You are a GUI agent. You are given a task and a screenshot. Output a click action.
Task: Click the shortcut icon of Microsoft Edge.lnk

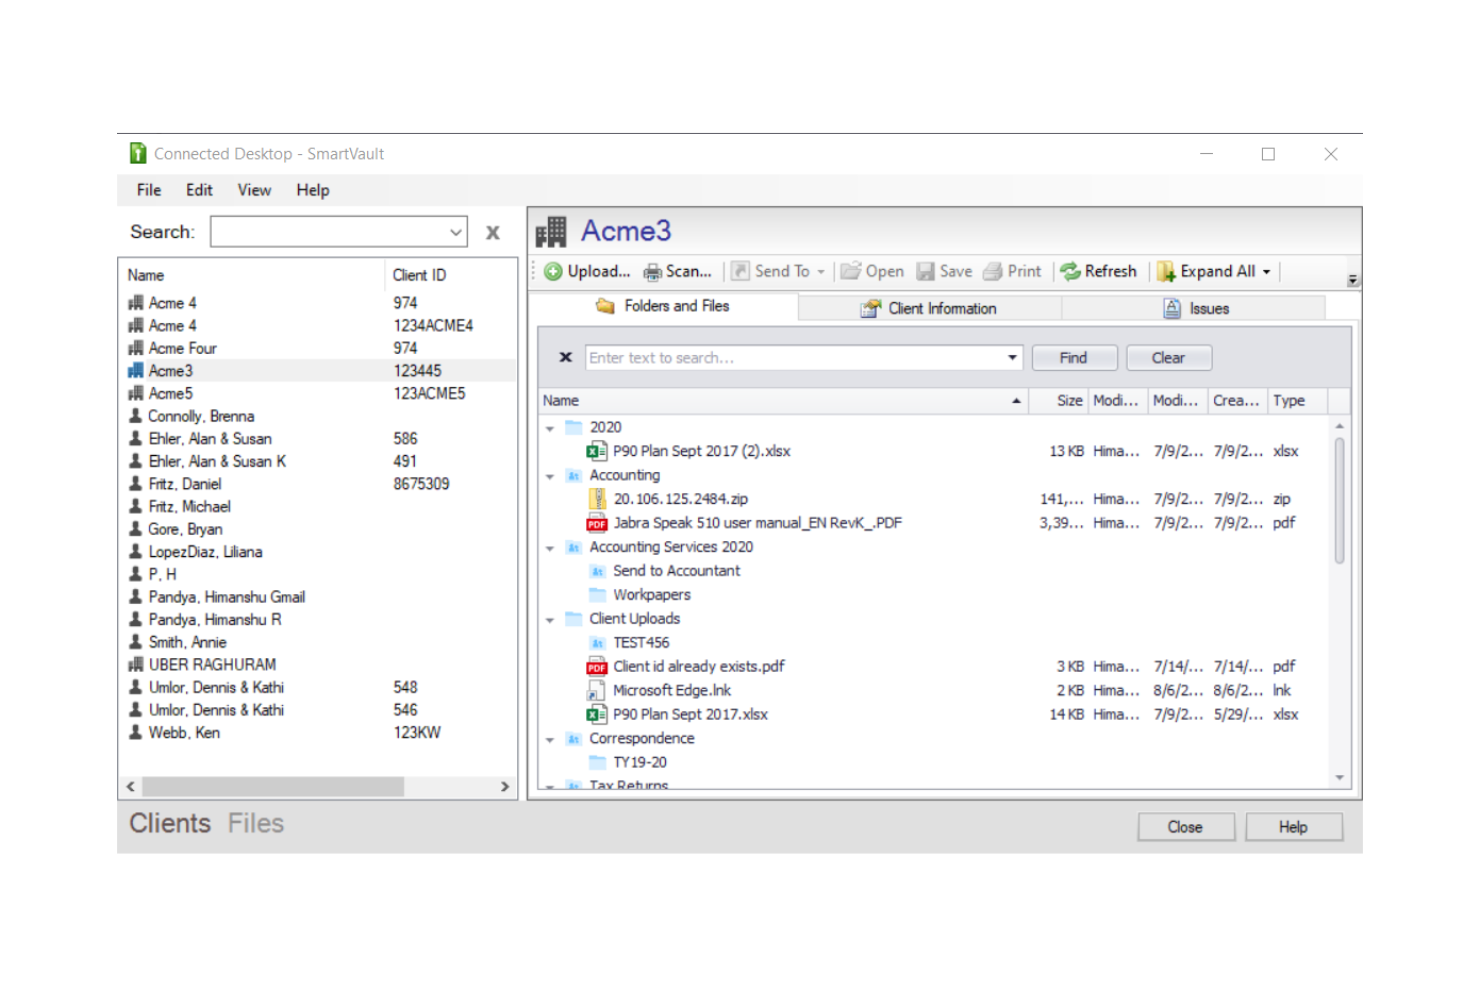coord(596,691)
